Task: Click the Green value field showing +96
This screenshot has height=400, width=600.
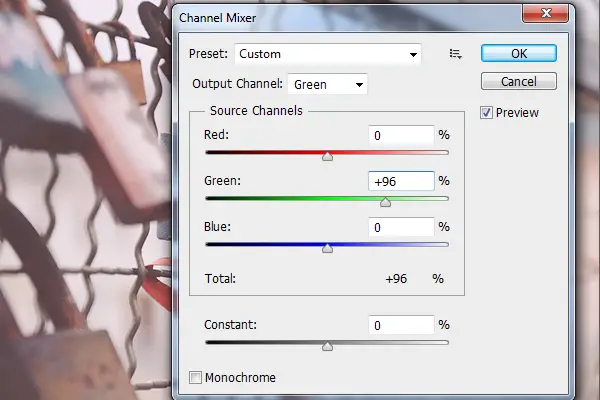Action: tap(401, 181)
